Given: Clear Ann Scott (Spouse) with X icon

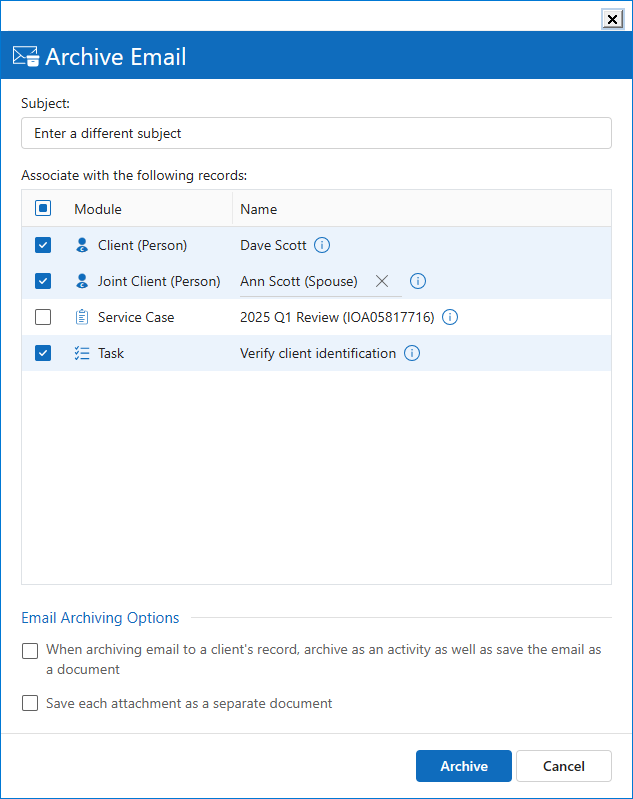Looking at the screenshot, I should 382,281.
